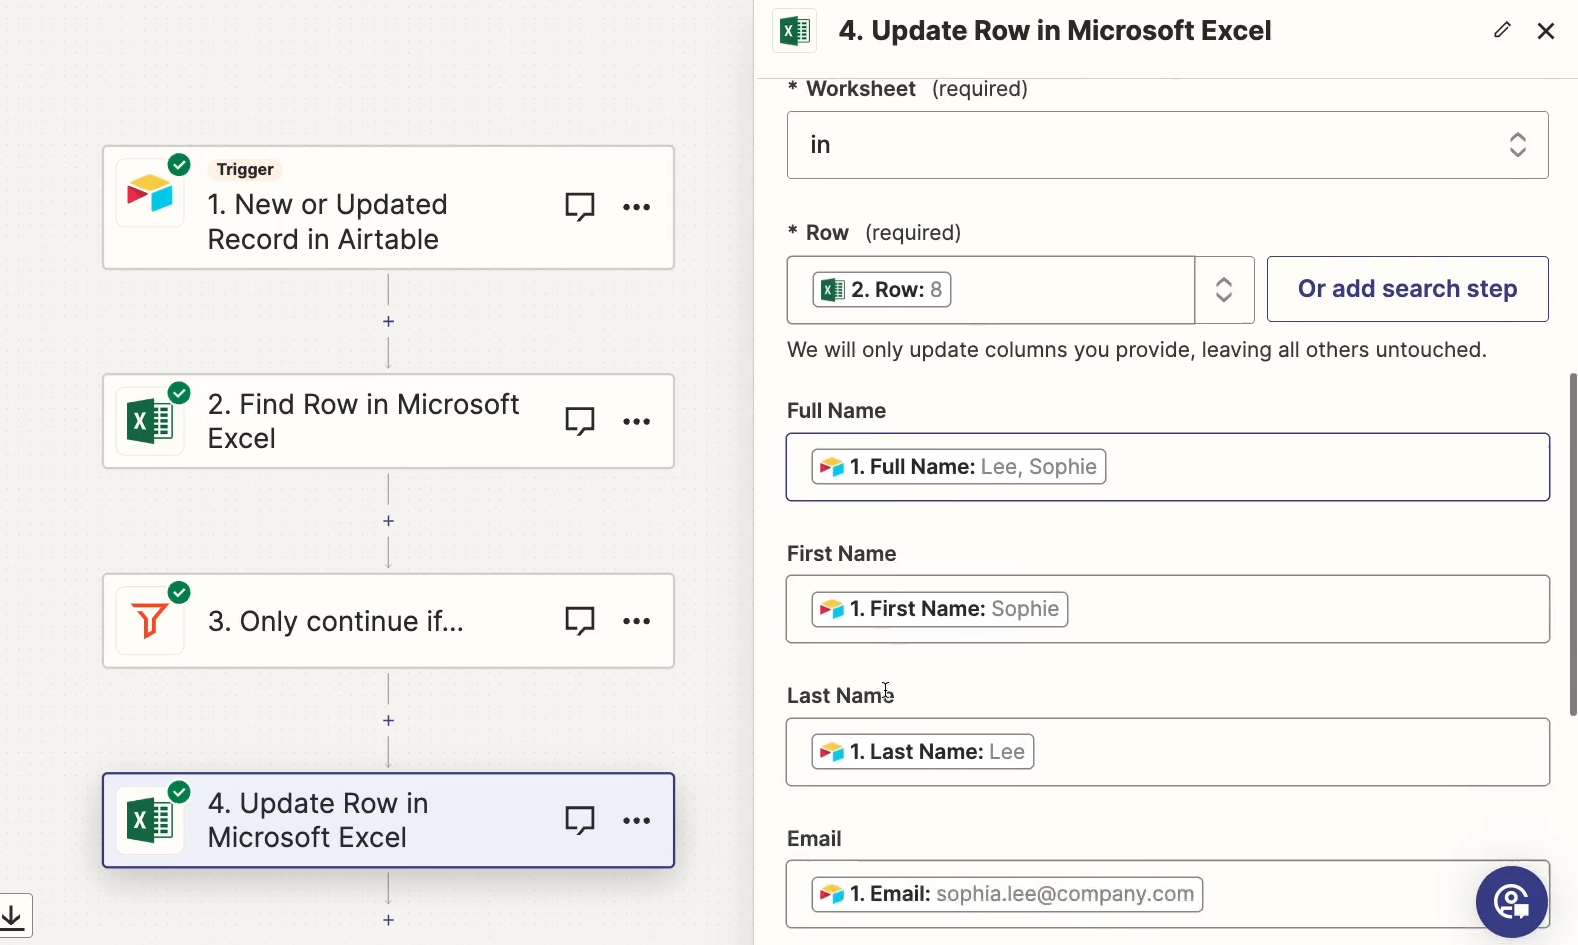Click Excel app icon in step 2

pyautogui.click(x=150, y=421)
